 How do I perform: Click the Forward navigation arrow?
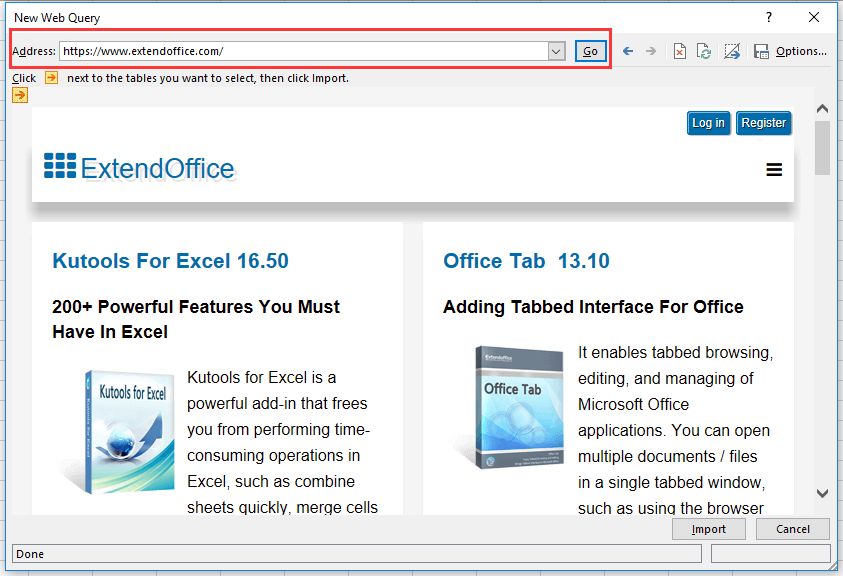coord(651,51)
